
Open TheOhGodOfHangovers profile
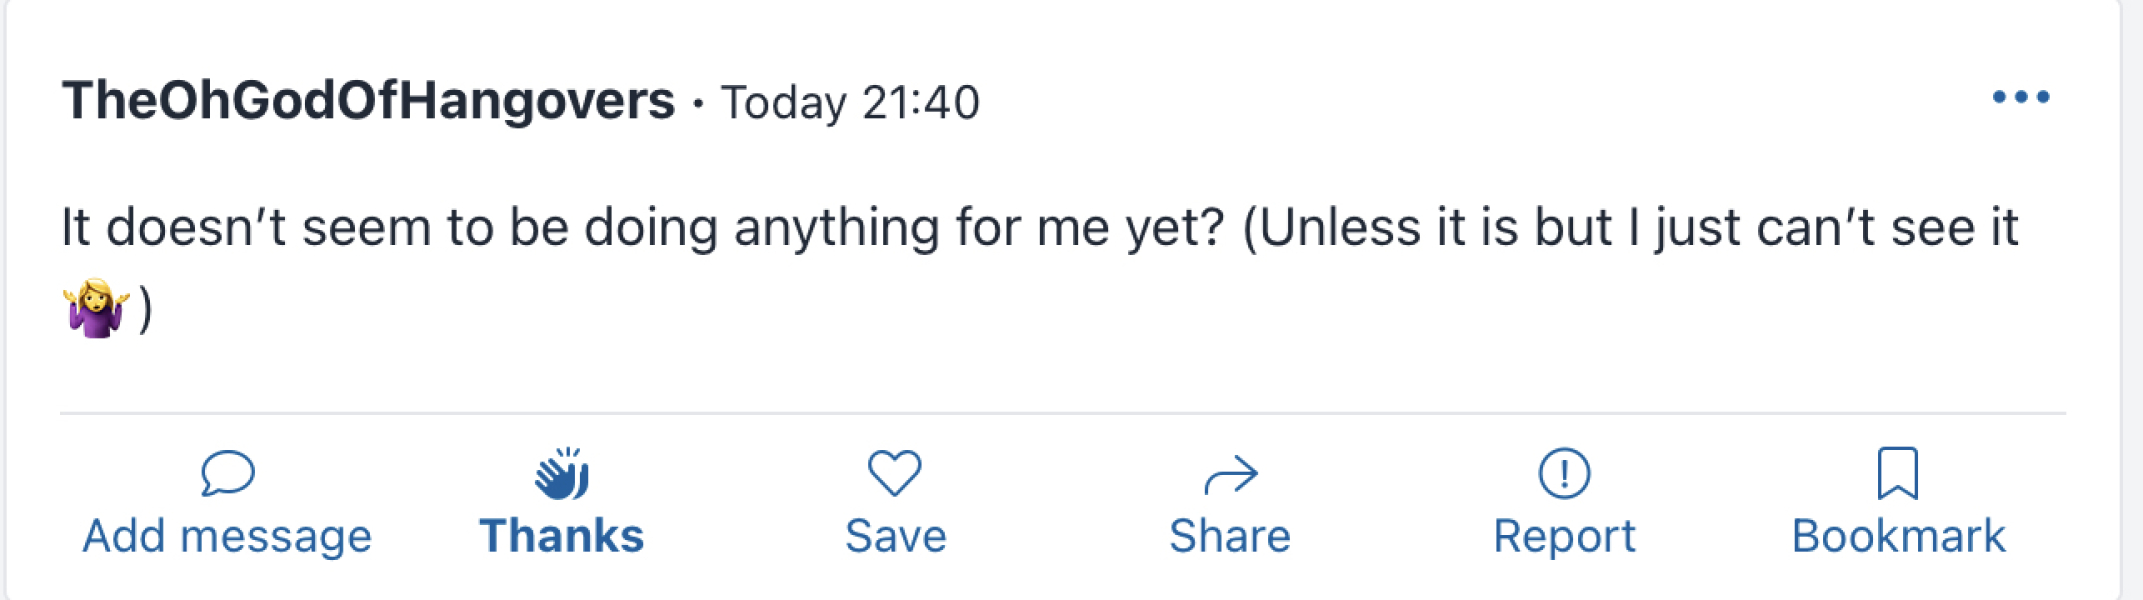[368, 98]
